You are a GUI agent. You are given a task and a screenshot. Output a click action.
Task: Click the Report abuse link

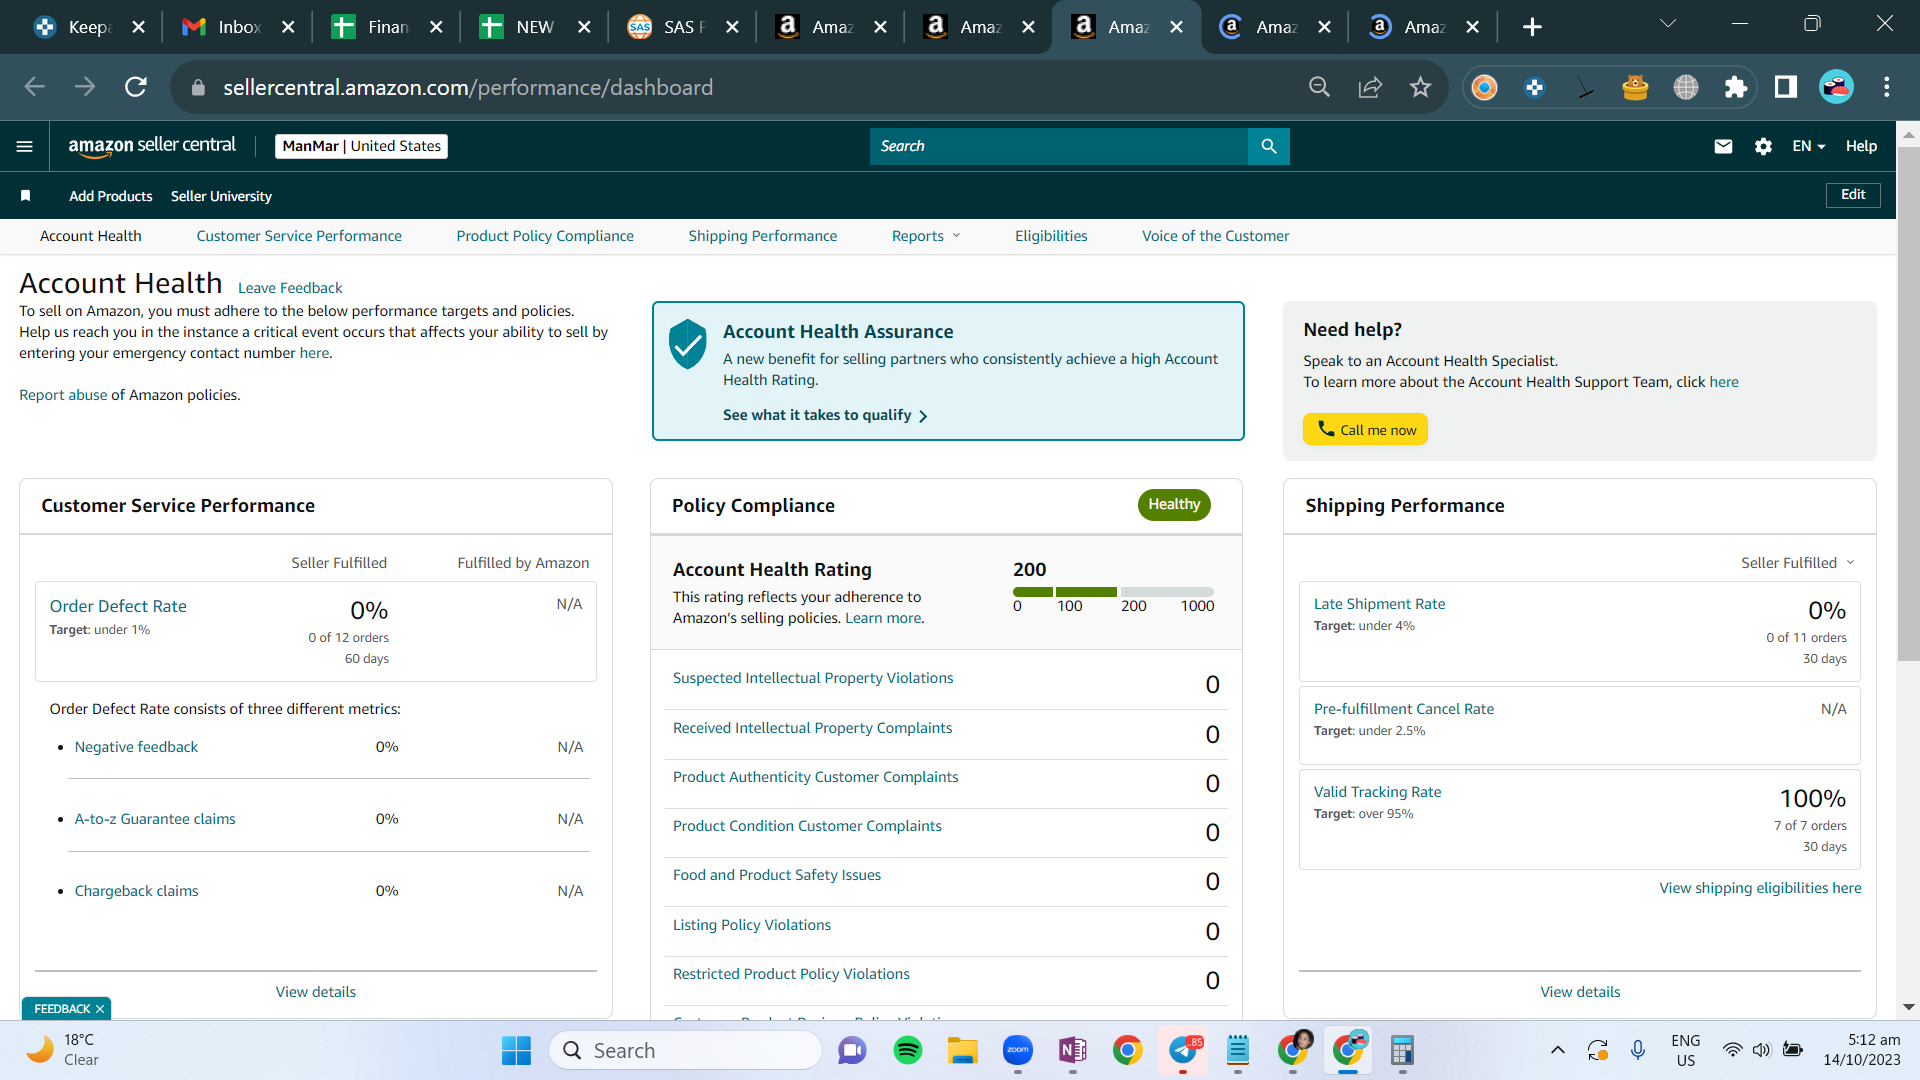(x=63, y=395)
